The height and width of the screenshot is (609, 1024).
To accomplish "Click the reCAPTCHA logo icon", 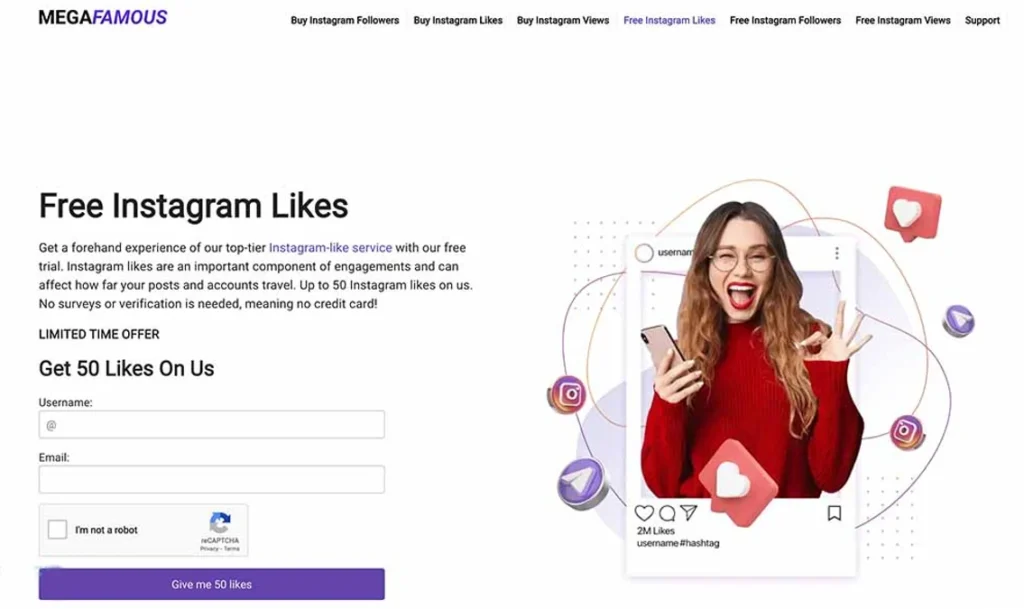I will (220, 523).
